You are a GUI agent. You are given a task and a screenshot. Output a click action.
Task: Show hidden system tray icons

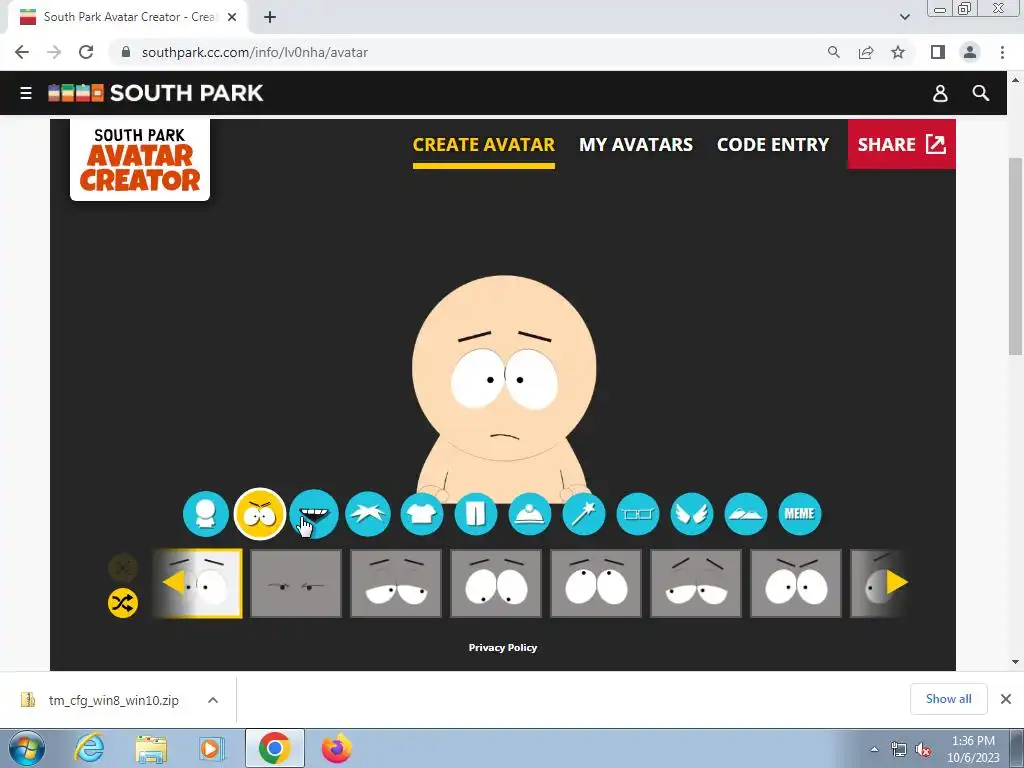874,749
